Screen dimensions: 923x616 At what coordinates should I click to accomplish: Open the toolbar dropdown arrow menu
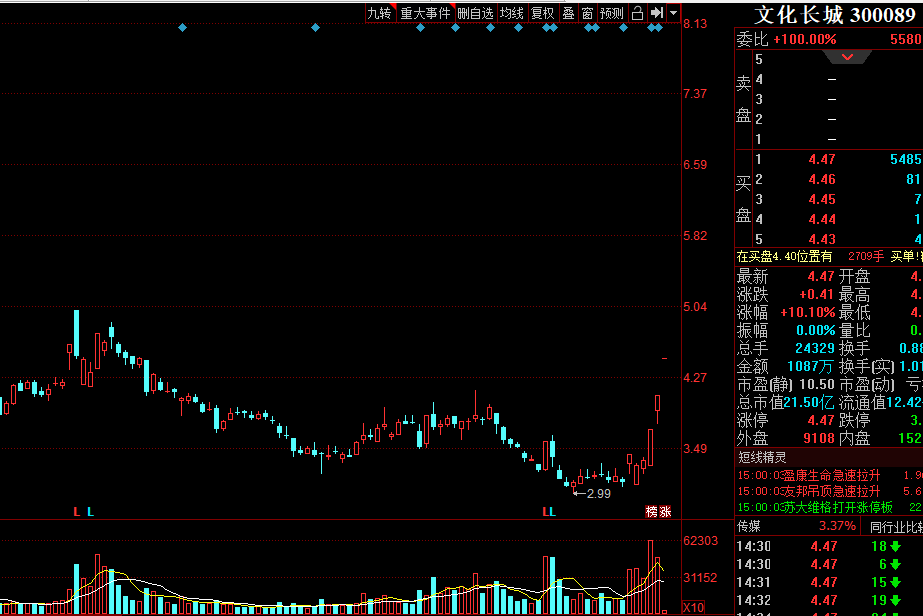673,13
